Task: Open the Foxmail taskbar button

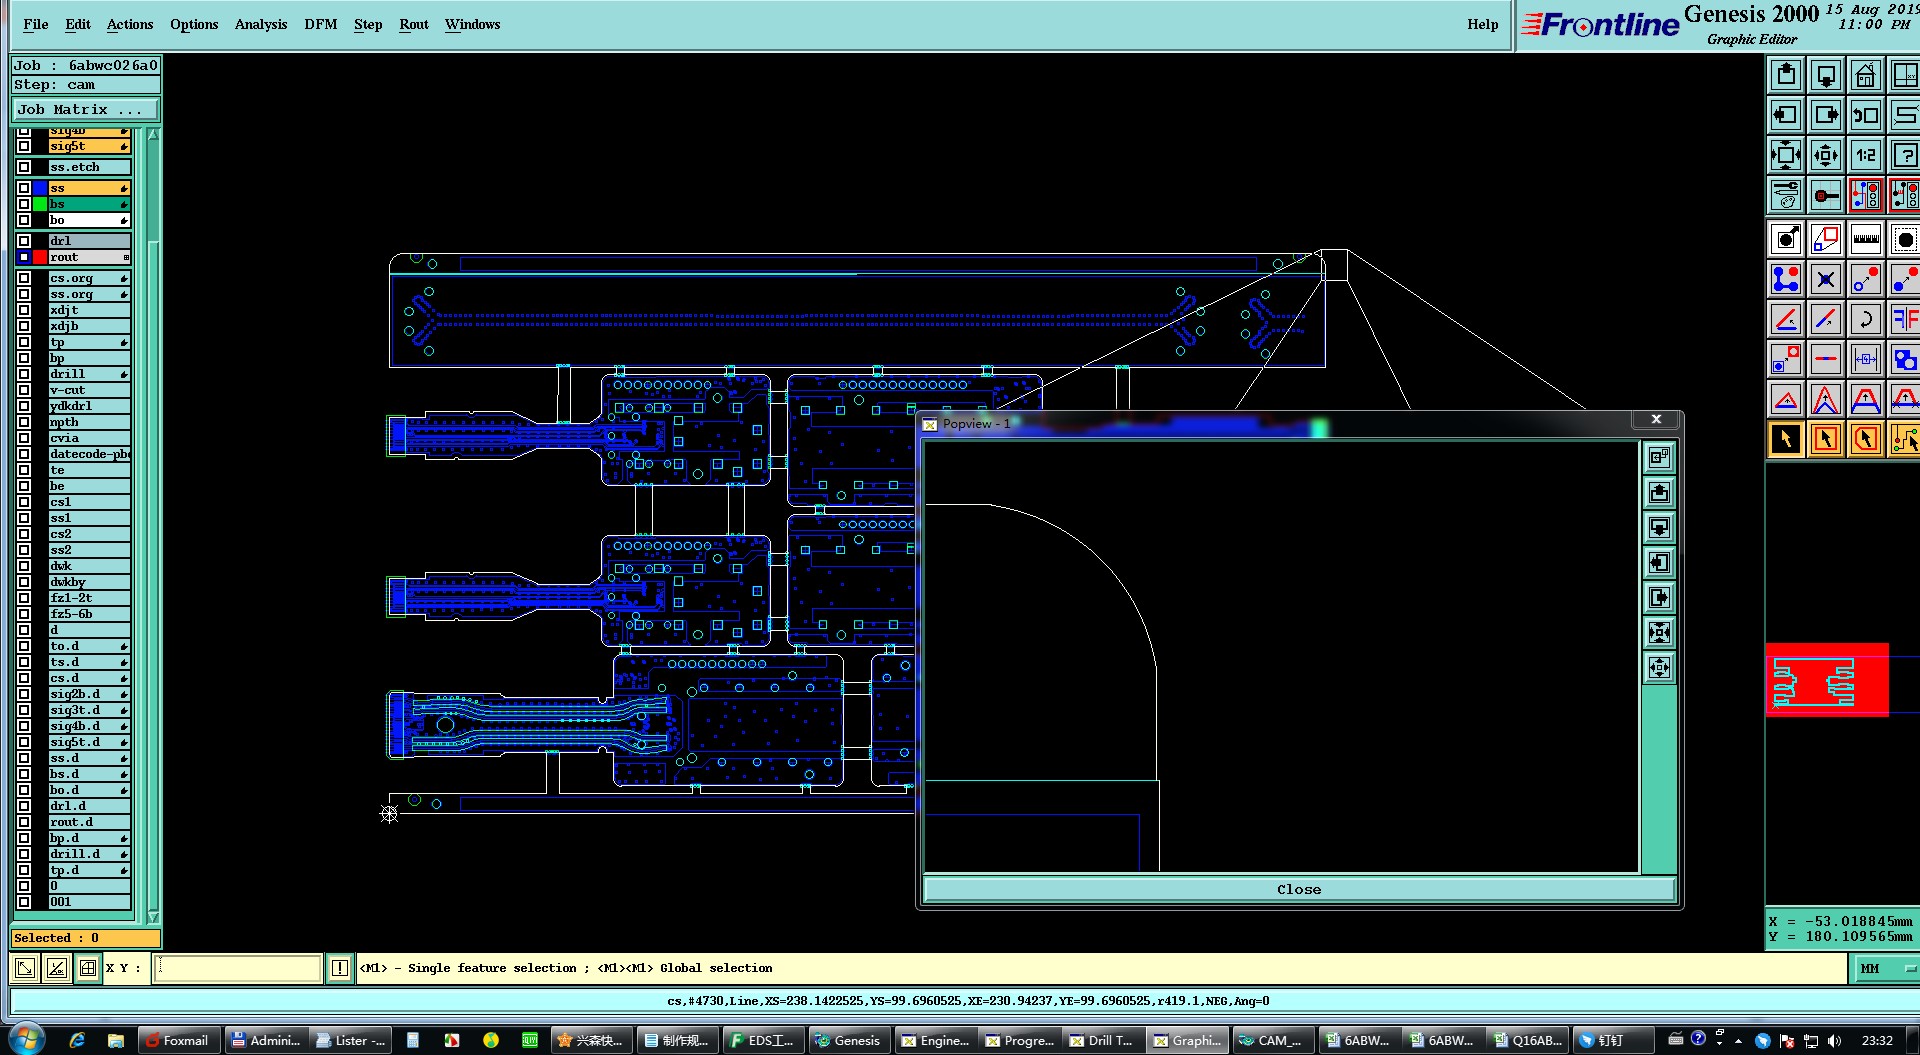Action: coord(178,1040)
